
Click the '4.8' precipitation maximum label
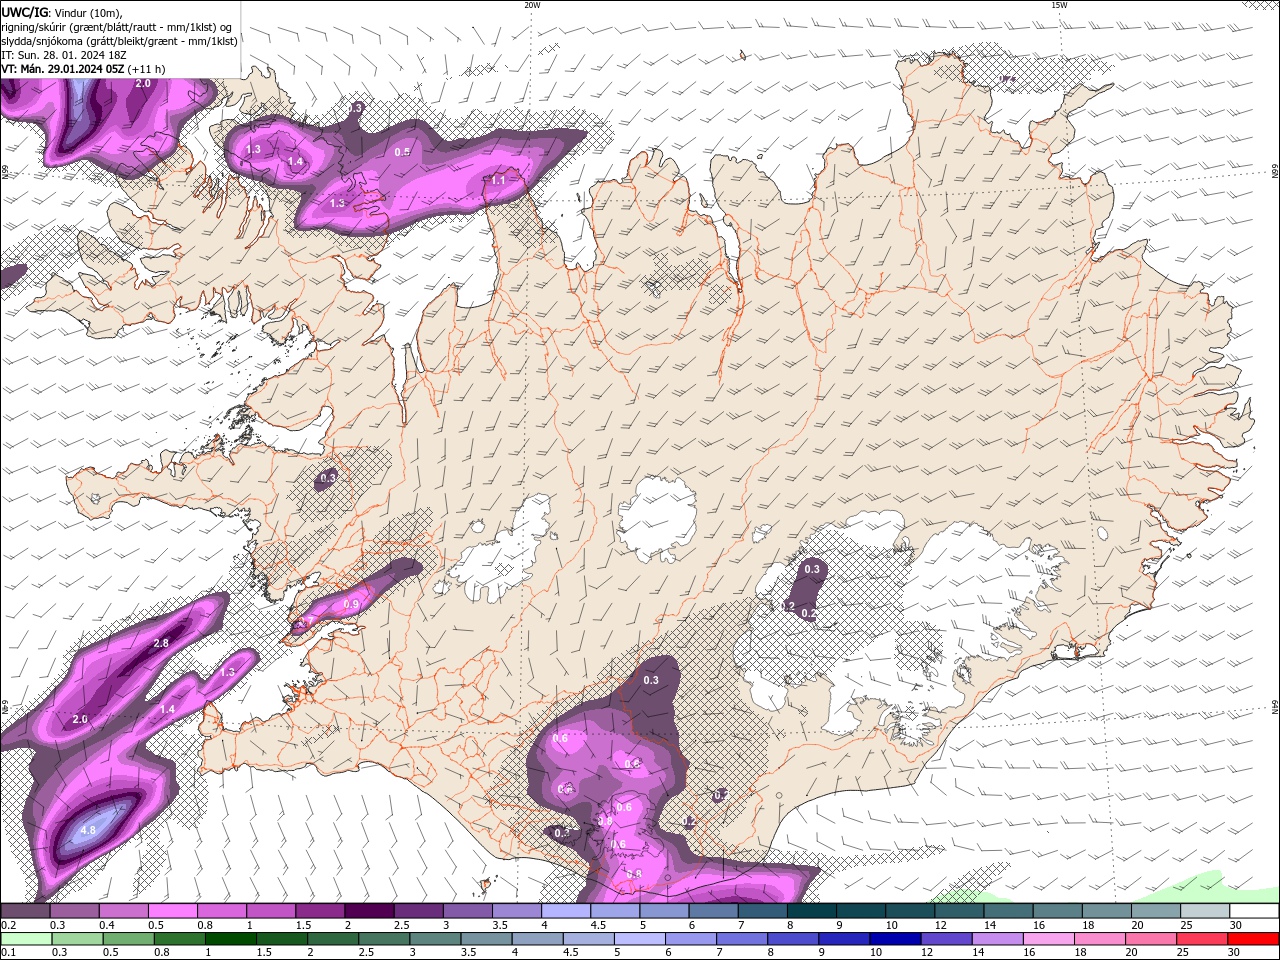(88, 830)
